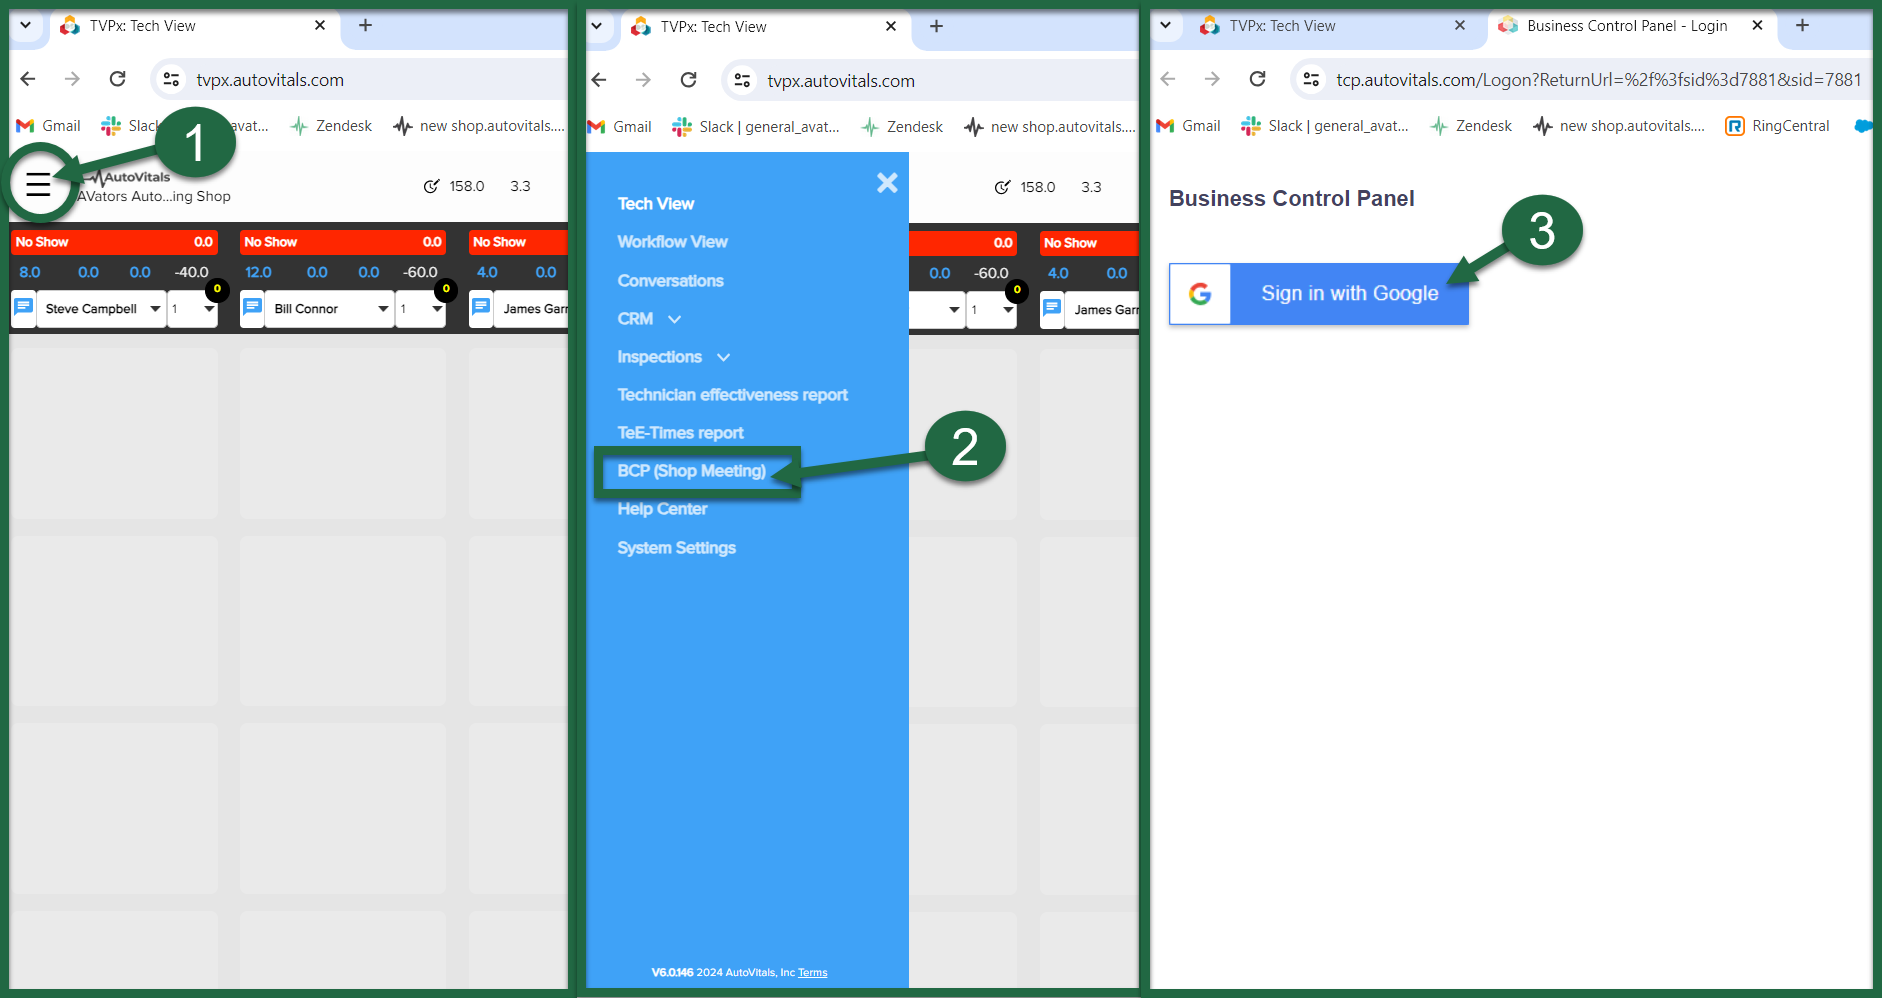Open Zendesk bookmark in first window

pos(331,126)
